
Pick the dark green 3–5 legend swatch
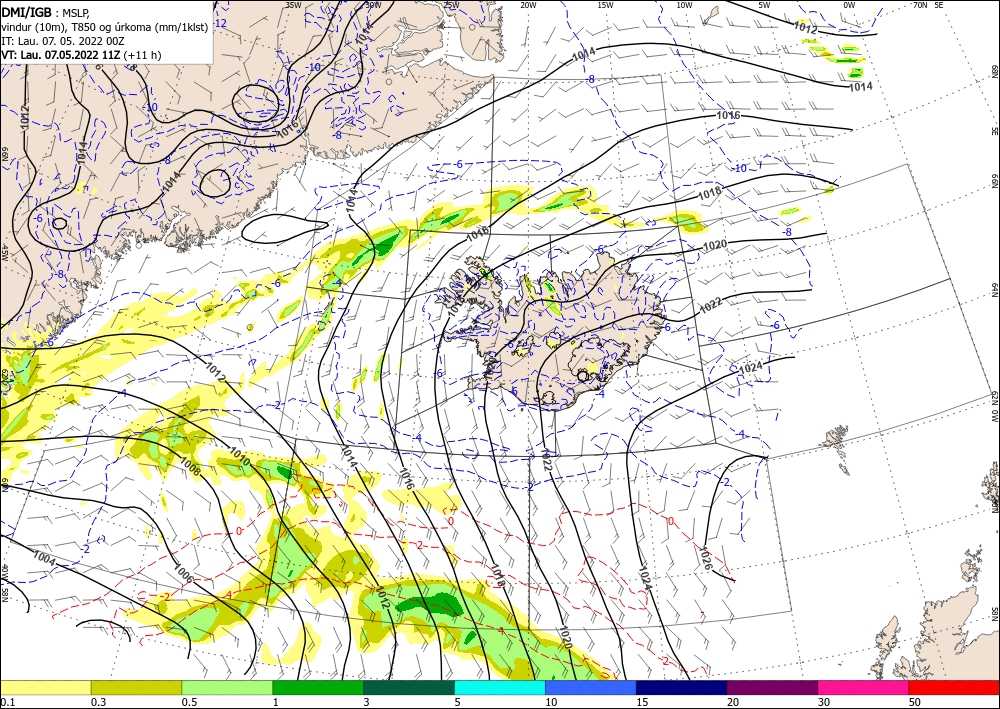coord(409,687)
